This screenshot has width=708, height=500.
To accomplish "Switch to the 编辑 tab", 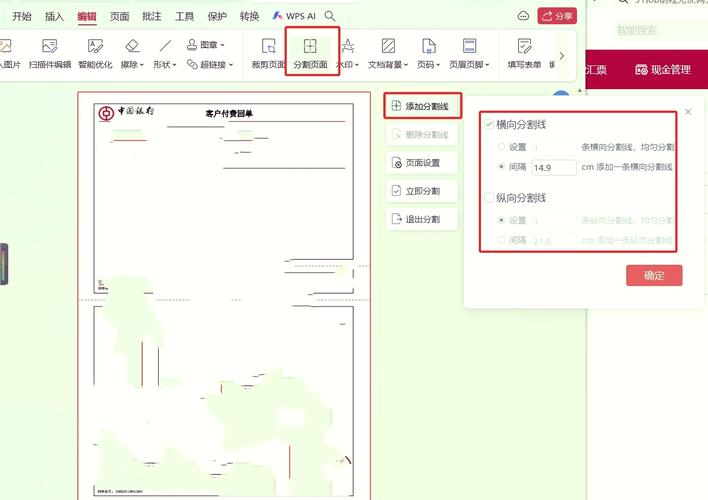I will tap(87, 16).
